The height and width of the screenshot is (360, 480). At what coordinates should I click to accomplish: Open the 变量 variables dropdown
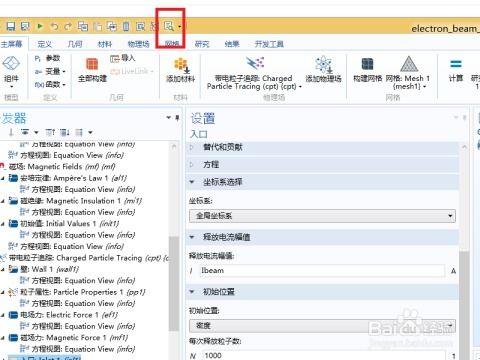(x=50, y=71)
